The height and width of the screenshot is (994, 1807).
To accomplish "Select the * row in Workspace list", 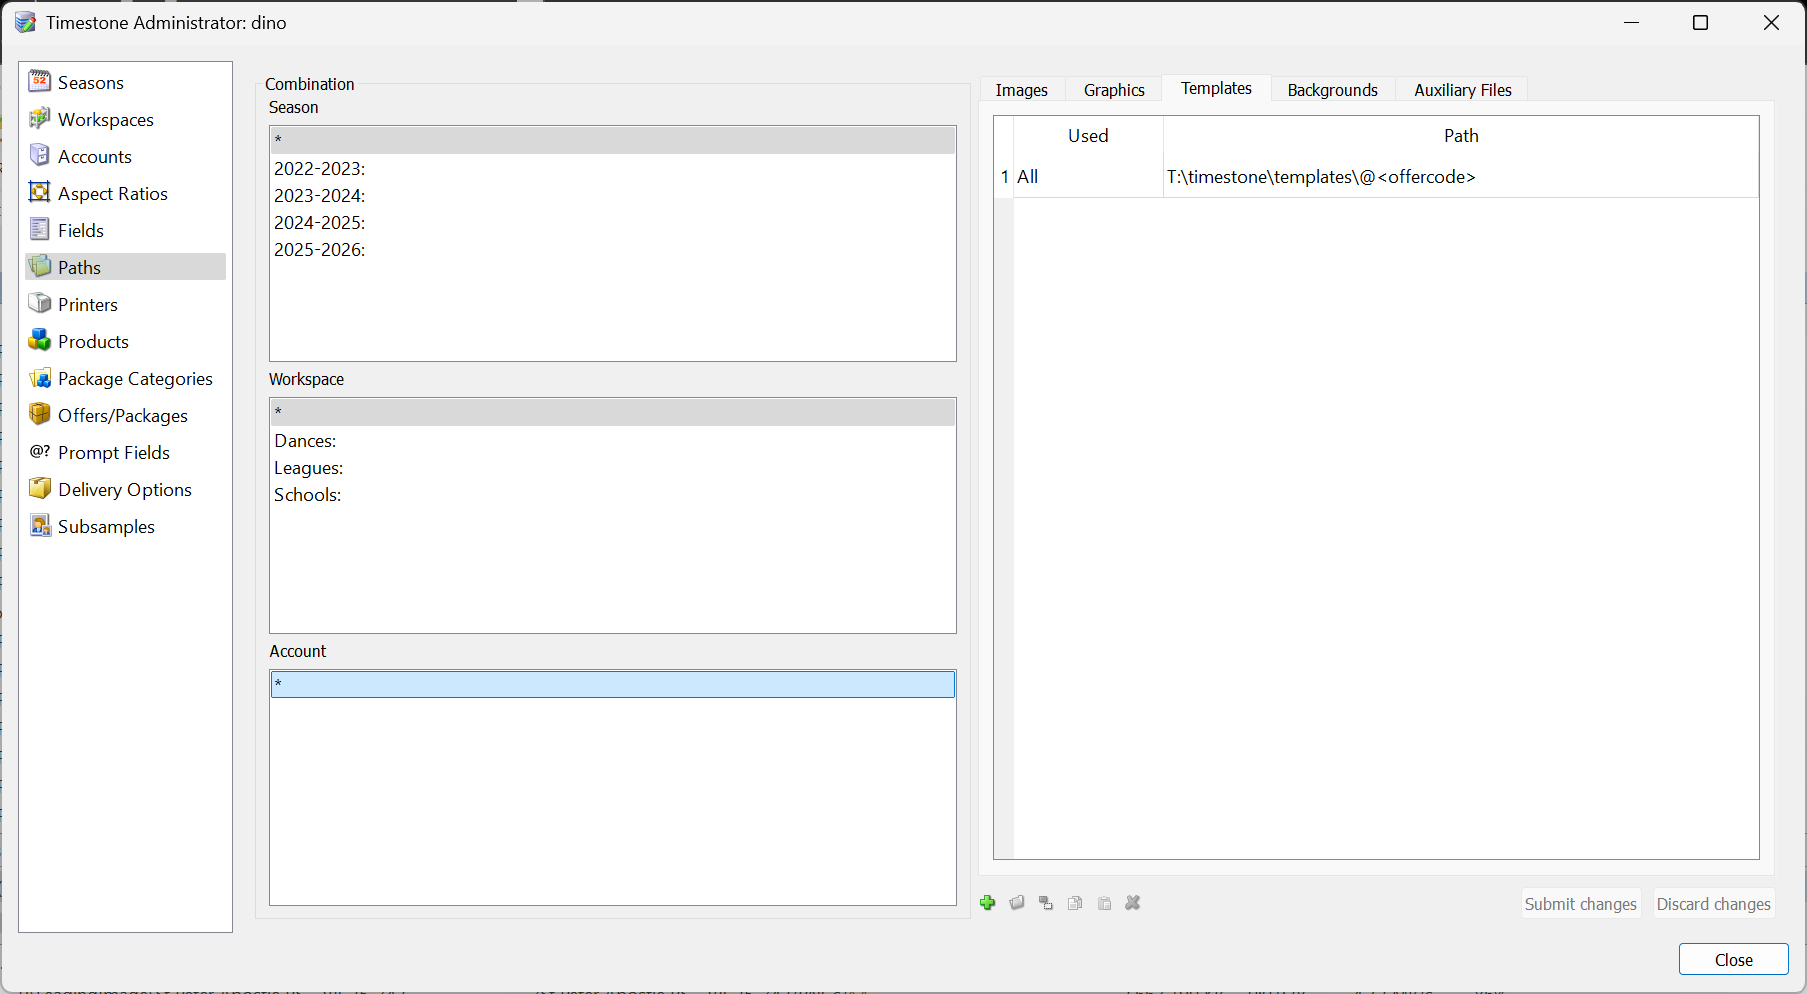I will pos(613,412).
